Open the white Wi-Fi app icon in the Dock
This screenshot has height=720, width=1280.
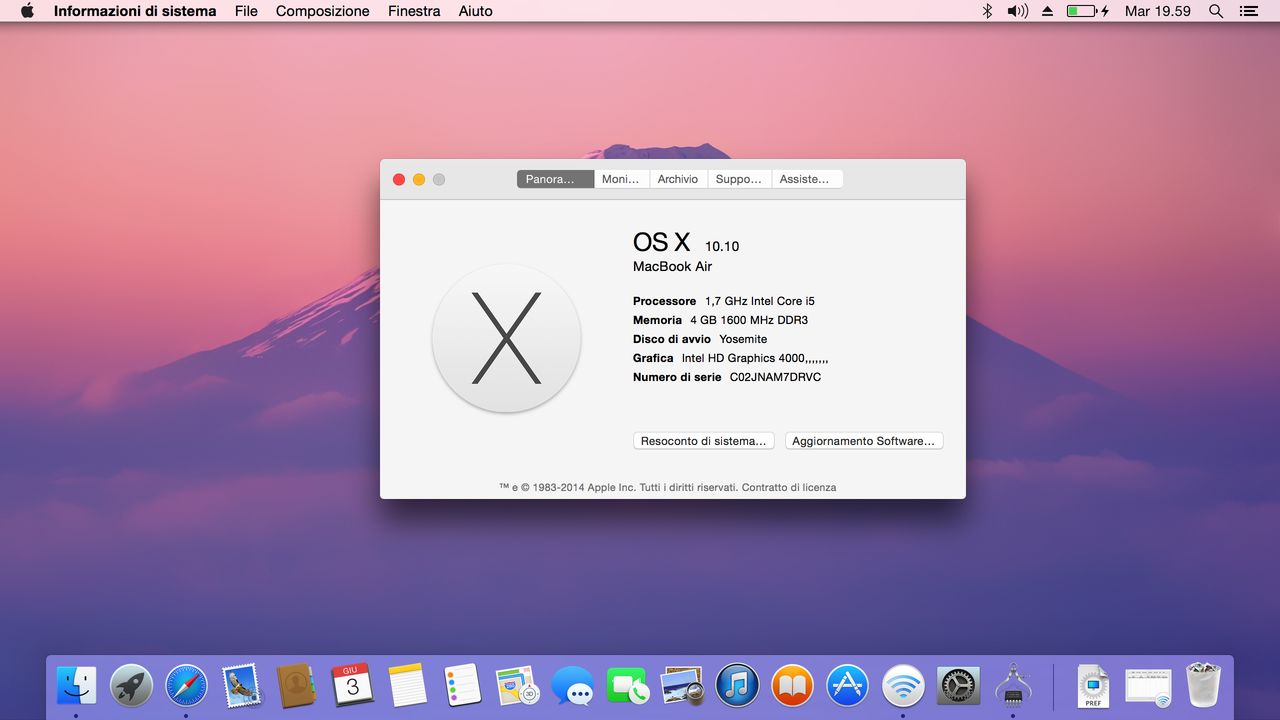point(903,686)
